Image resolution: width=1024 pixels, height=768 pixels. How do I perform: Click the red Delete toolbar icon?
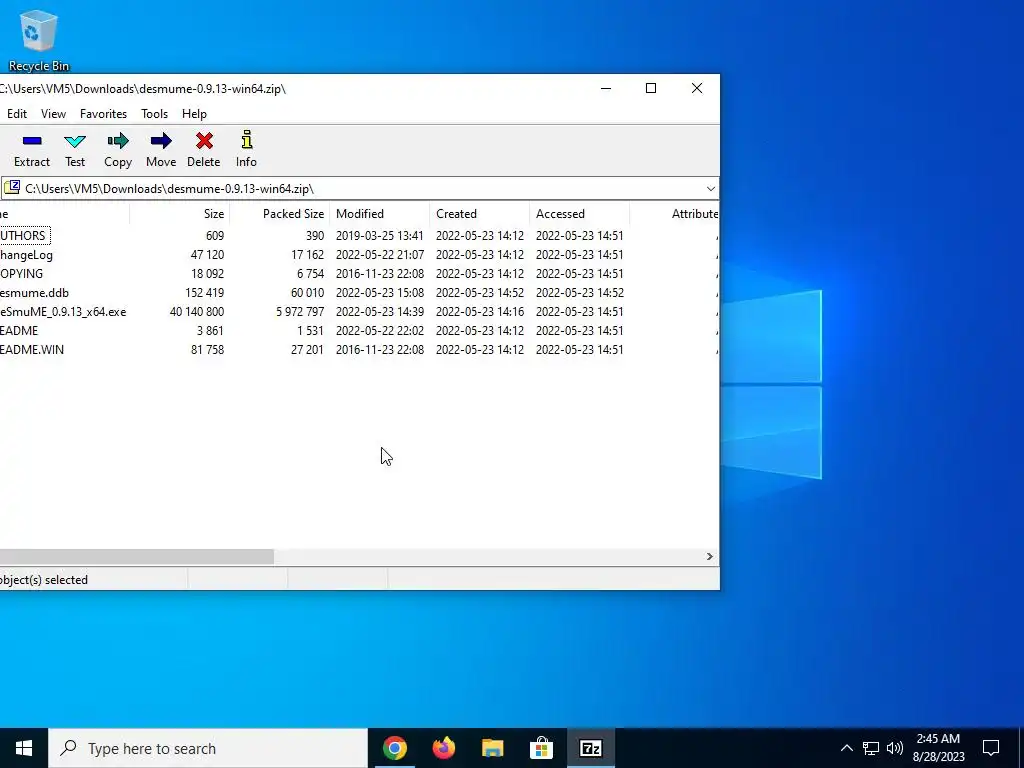point(204,150)
